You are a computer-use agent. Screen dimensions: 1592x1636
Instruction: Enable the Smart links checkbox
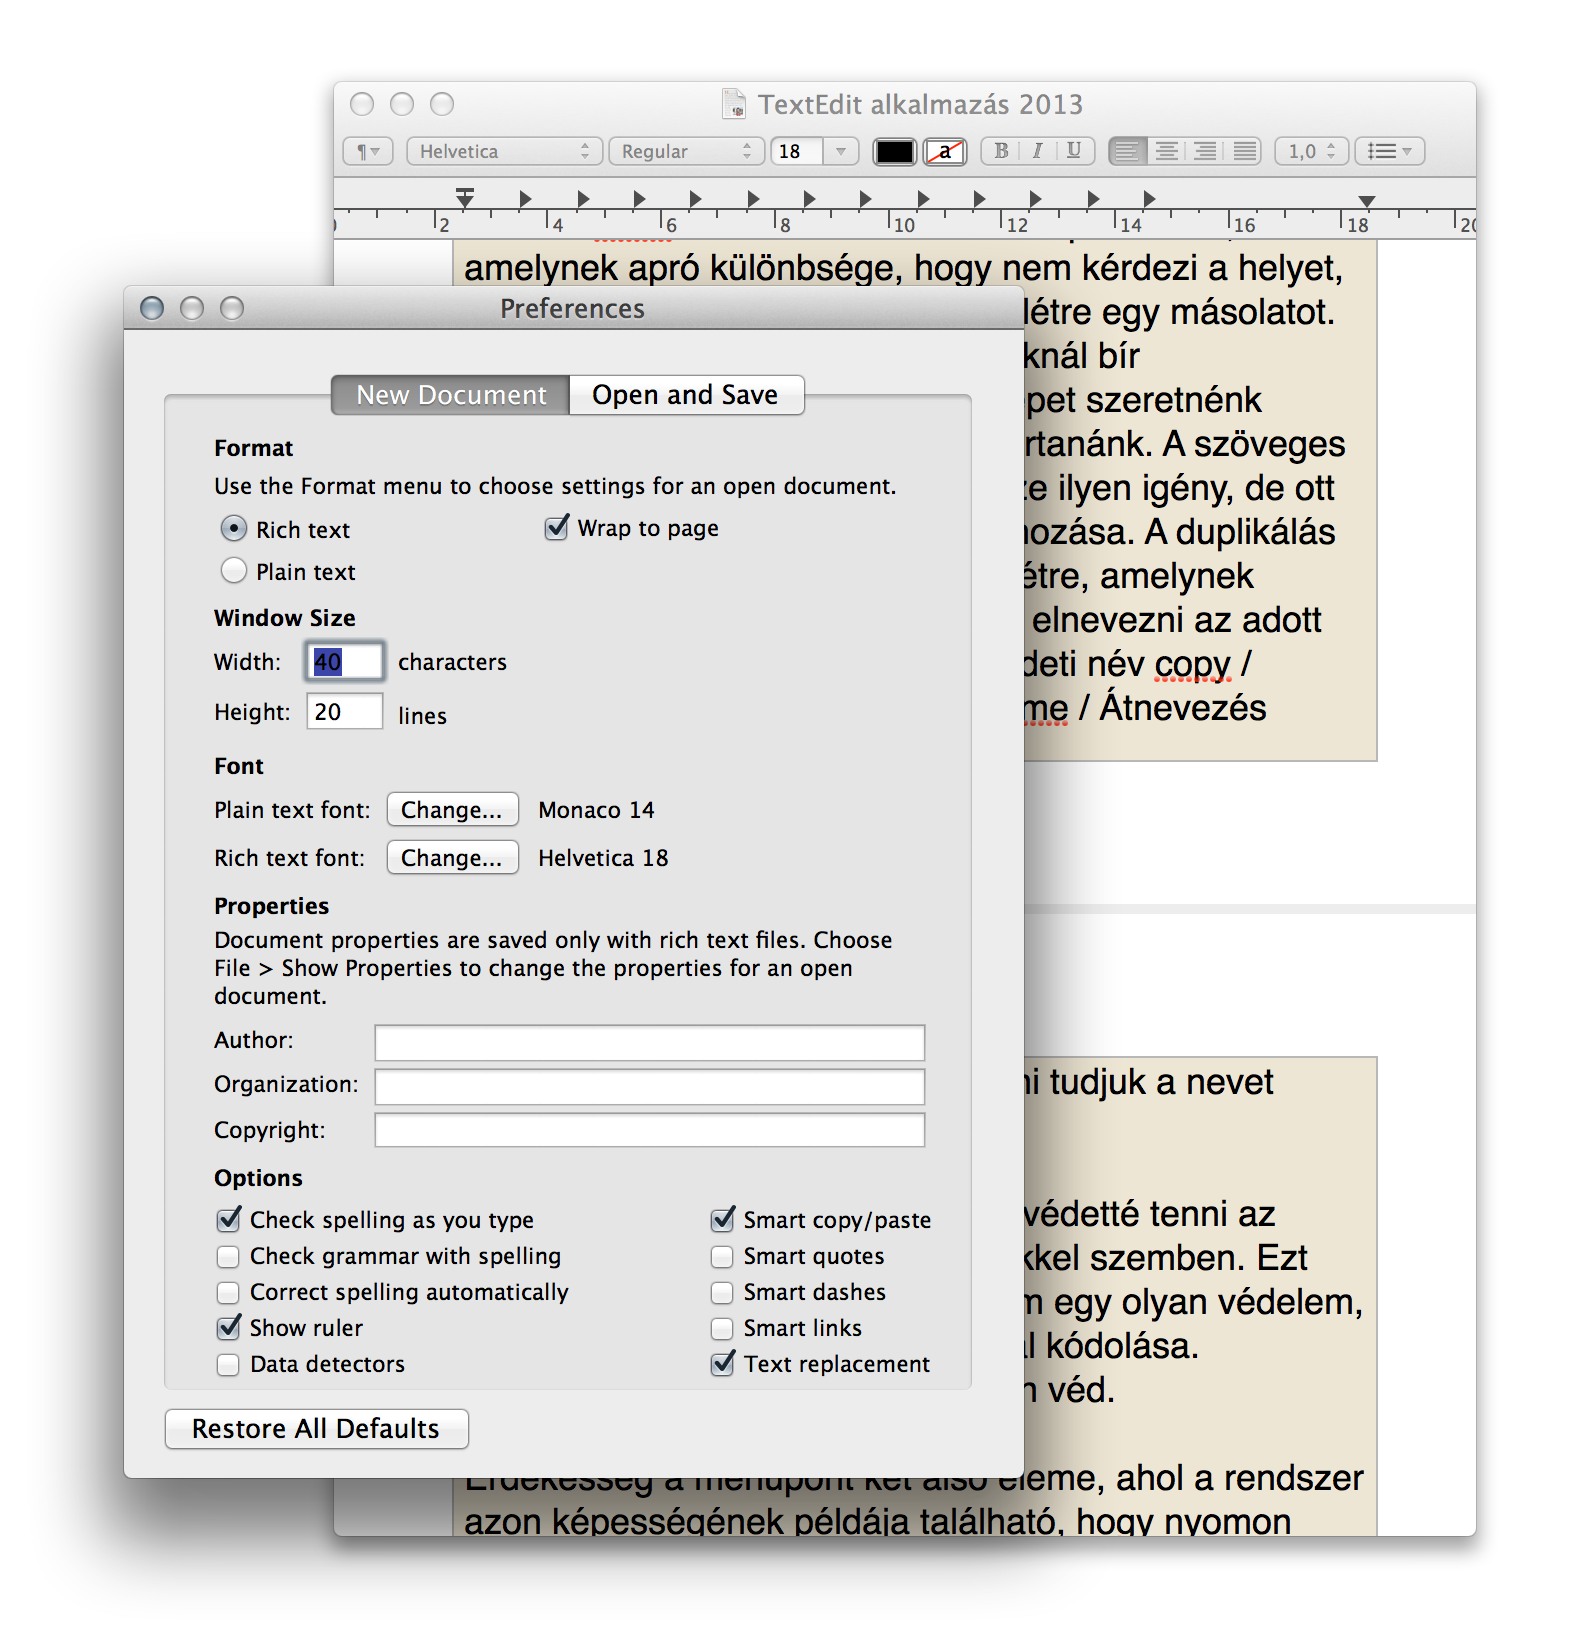pos(722,1328)
